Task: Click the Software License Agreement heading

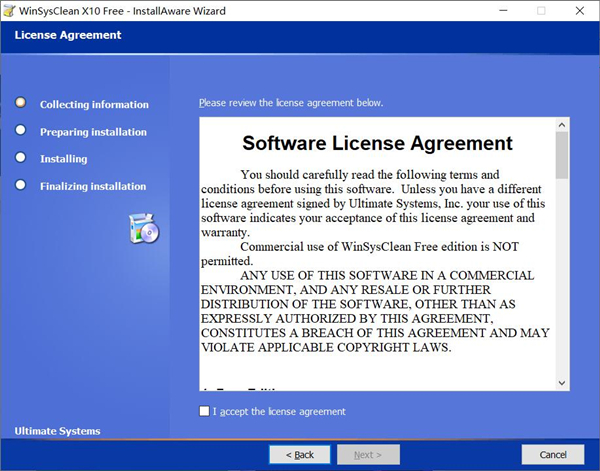Action: coord(377,143)
